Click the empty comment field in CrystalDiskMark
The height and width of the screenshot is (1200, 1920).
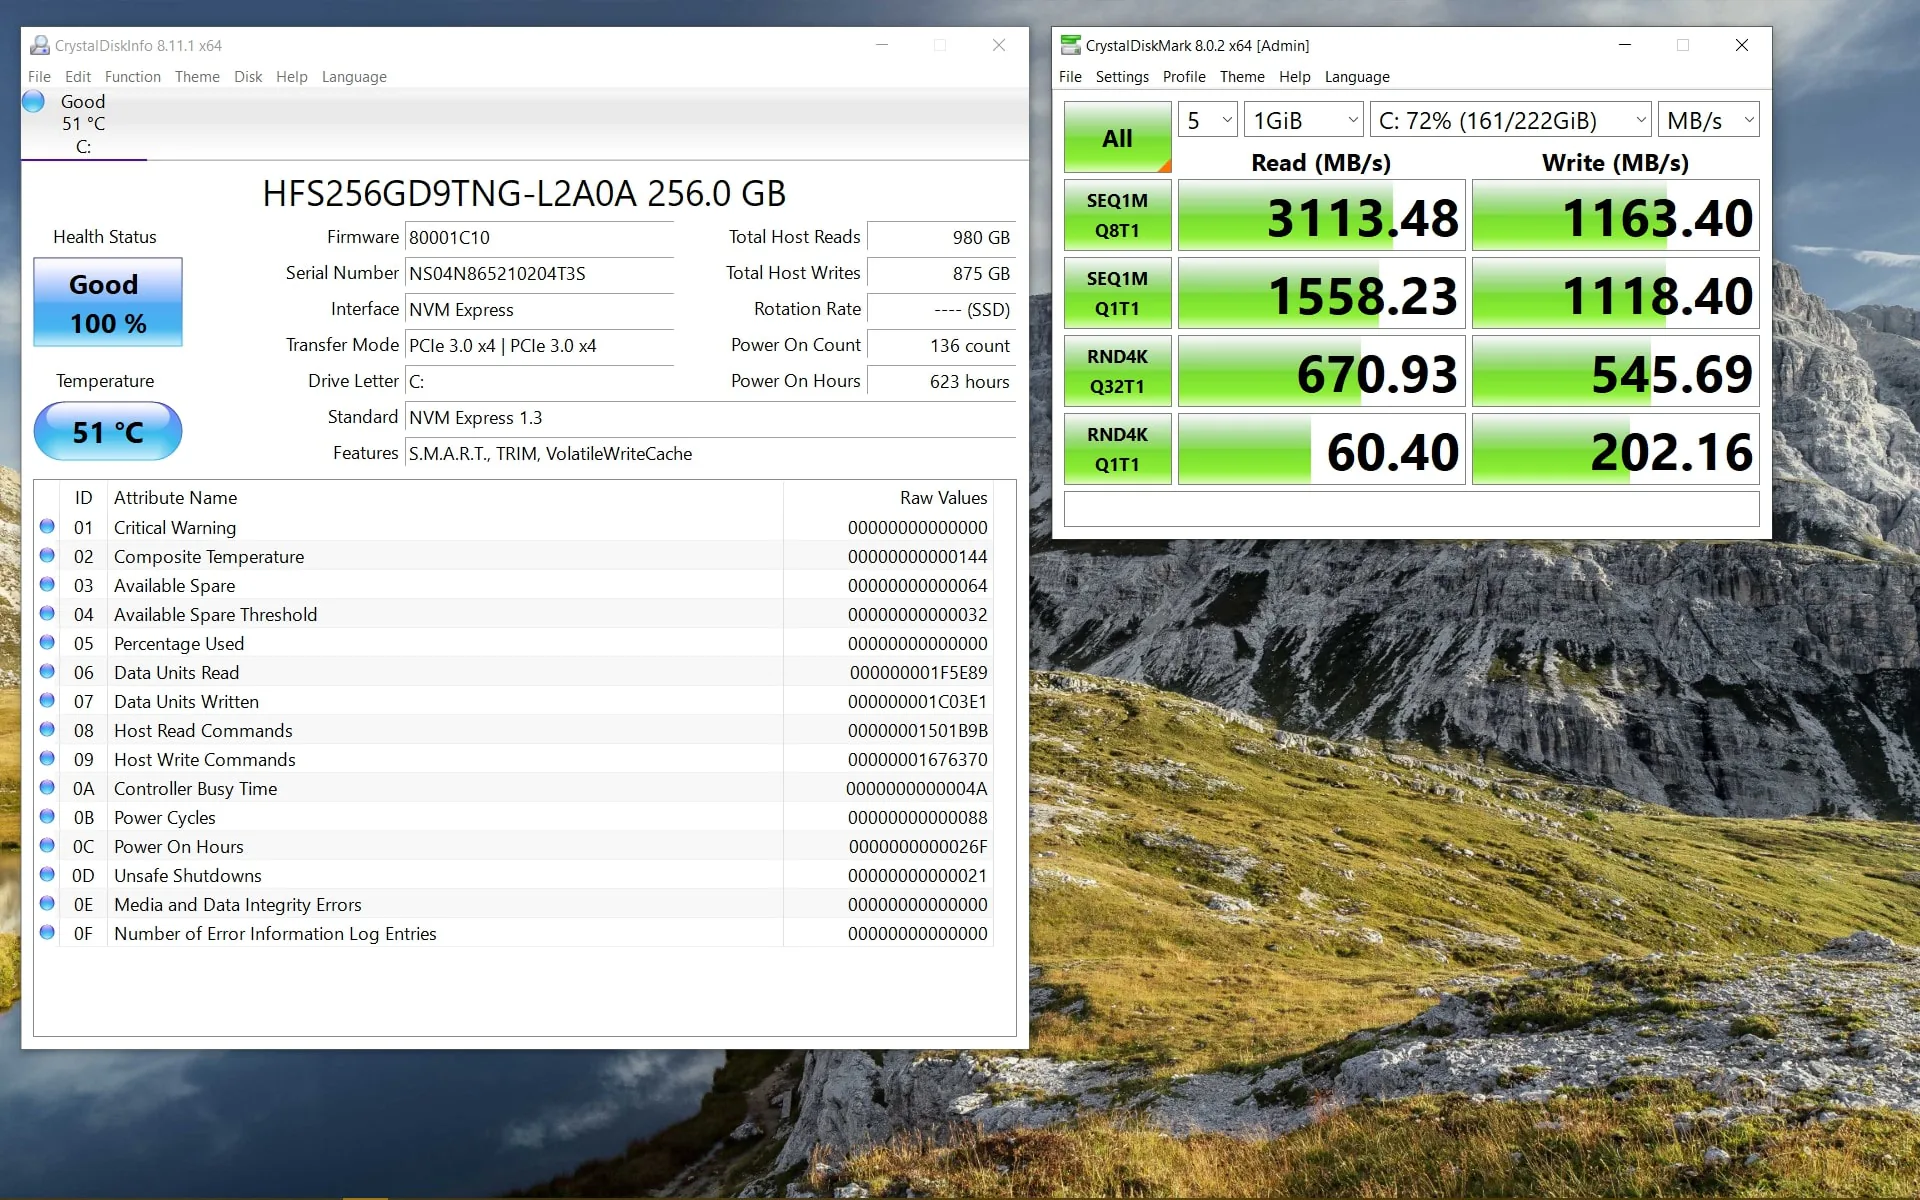tap(1411, 508)
